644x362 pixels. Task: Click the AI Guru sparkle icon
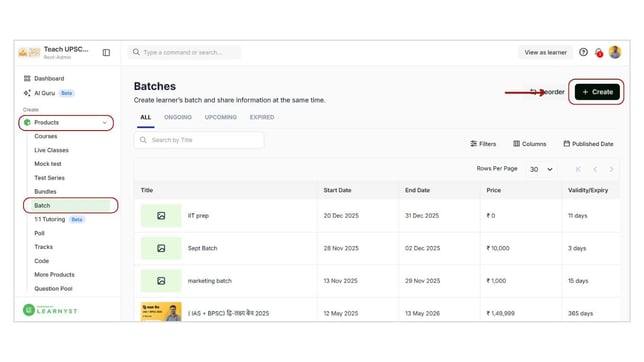pos(27,93)
